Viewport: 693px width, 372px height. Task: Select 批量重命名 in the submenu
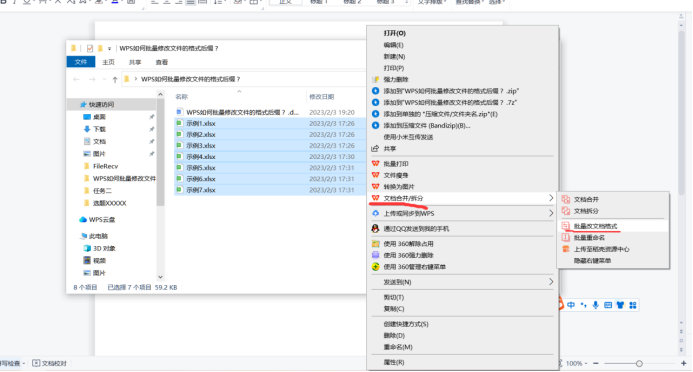tap(589, 238)
